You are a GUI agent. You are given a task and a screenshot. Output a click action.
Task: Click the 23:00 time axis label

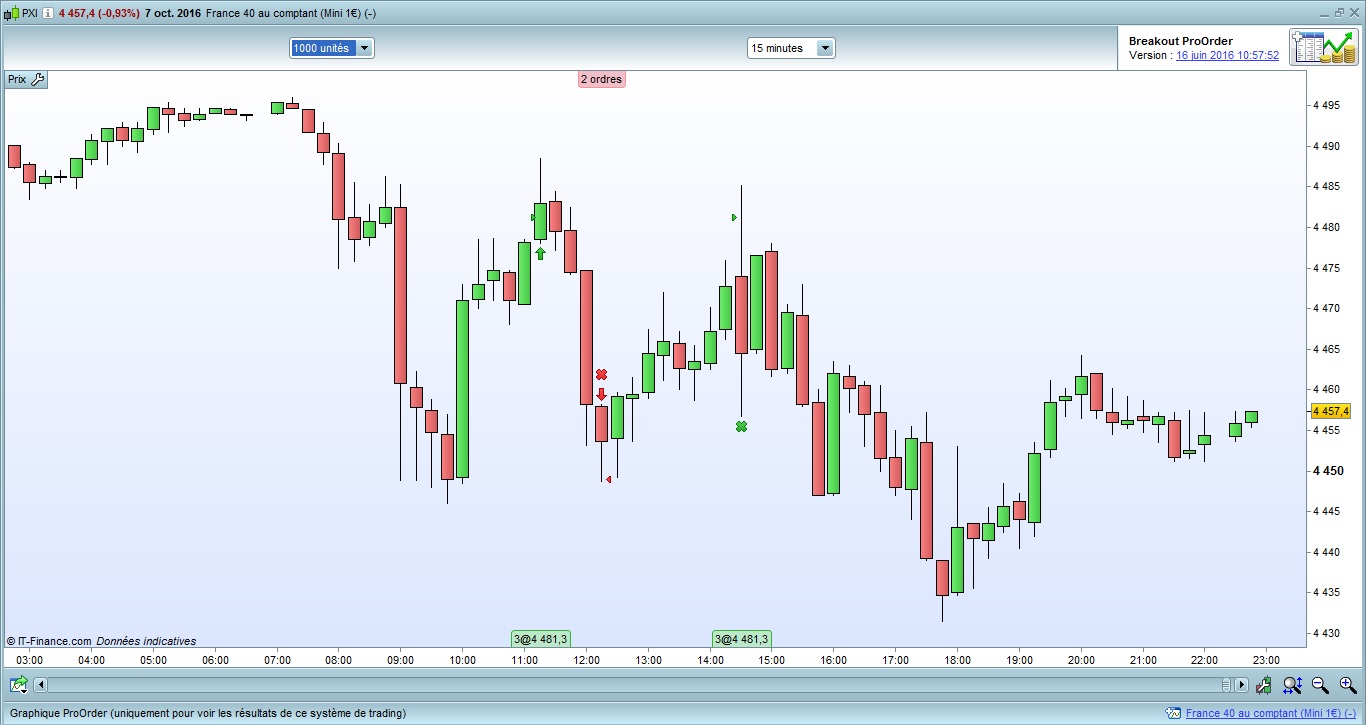[x=1266, y=660]
